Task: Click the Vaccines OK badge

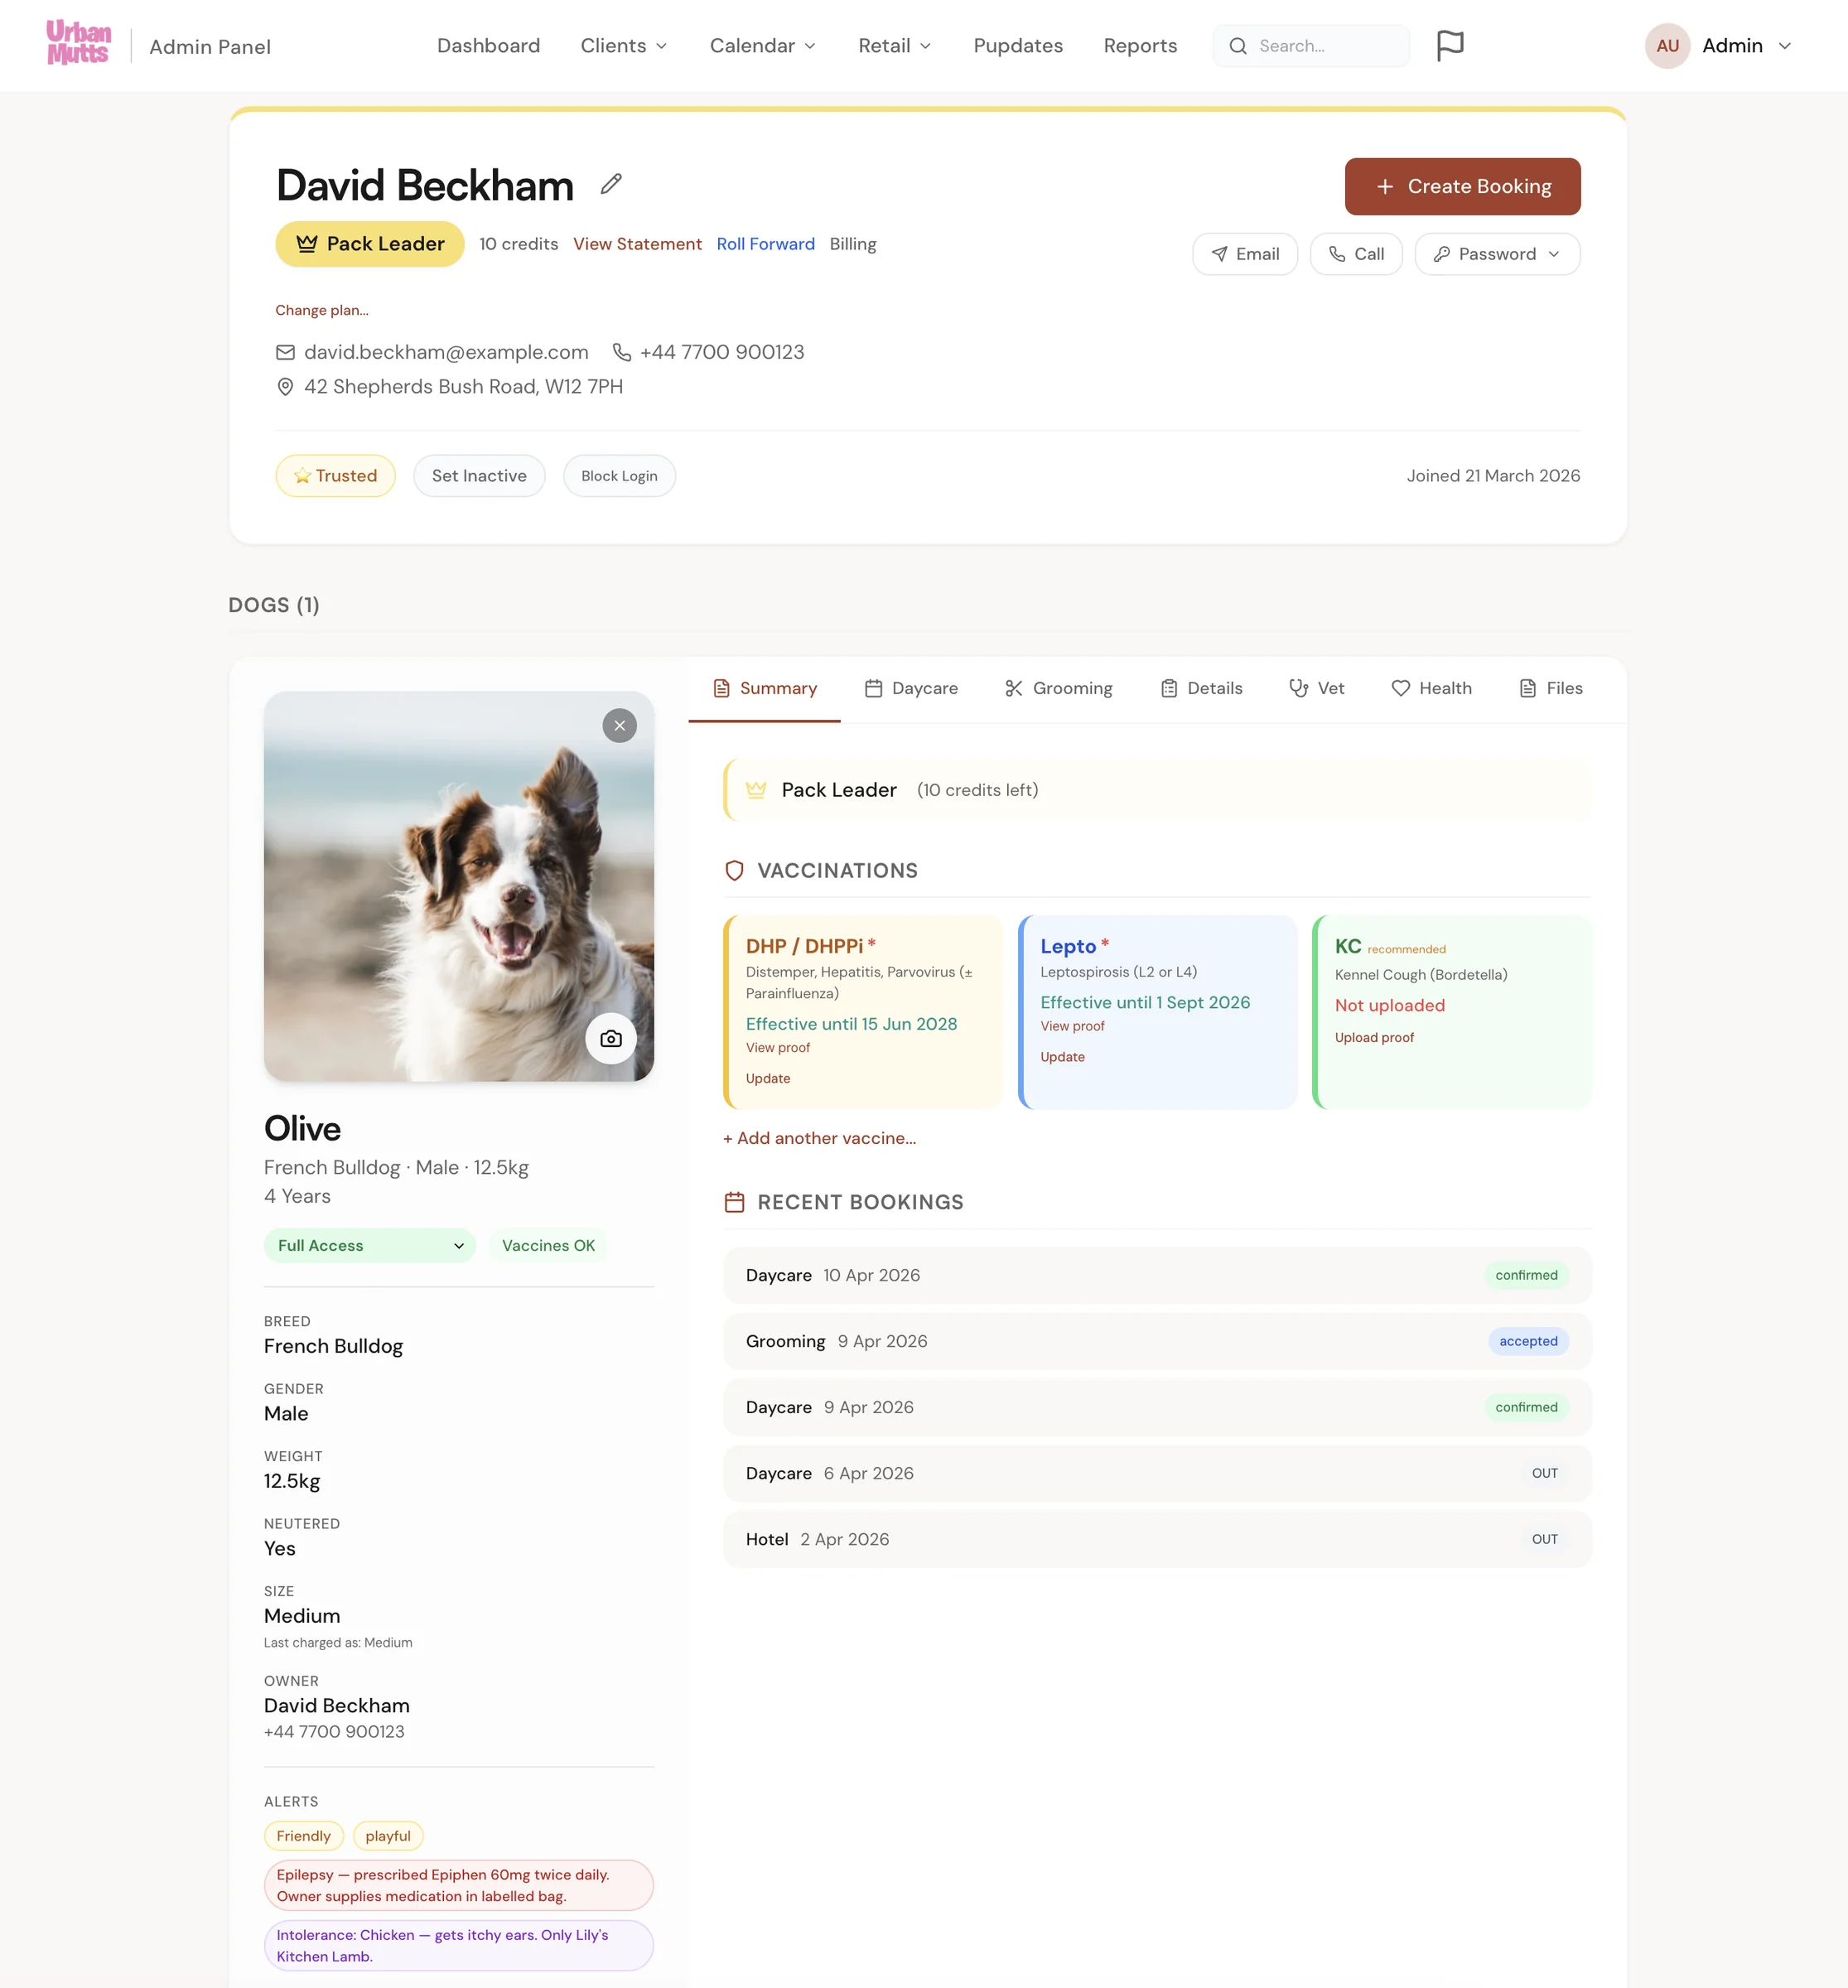Action: [x=548, y=1245]
